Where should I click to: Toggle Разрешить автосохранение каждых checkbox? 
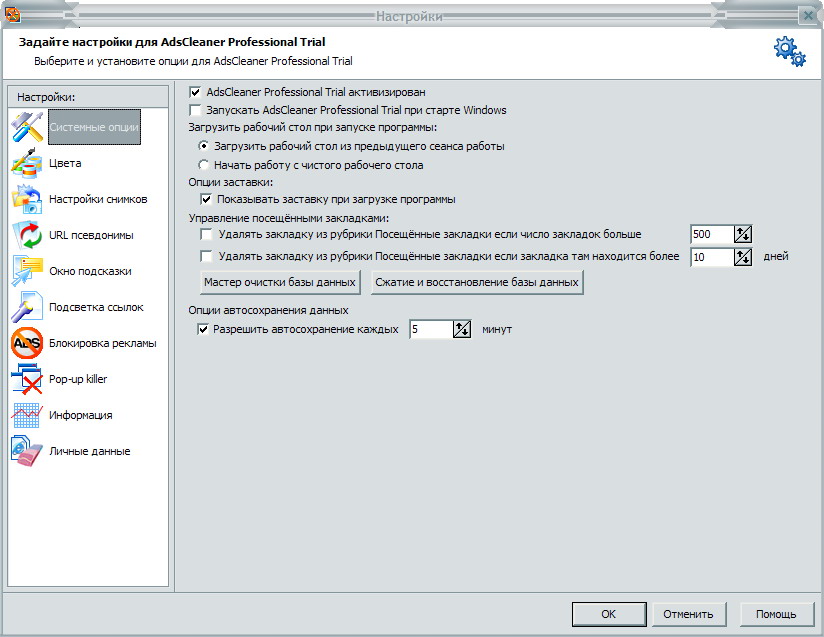tap(202, 330)
